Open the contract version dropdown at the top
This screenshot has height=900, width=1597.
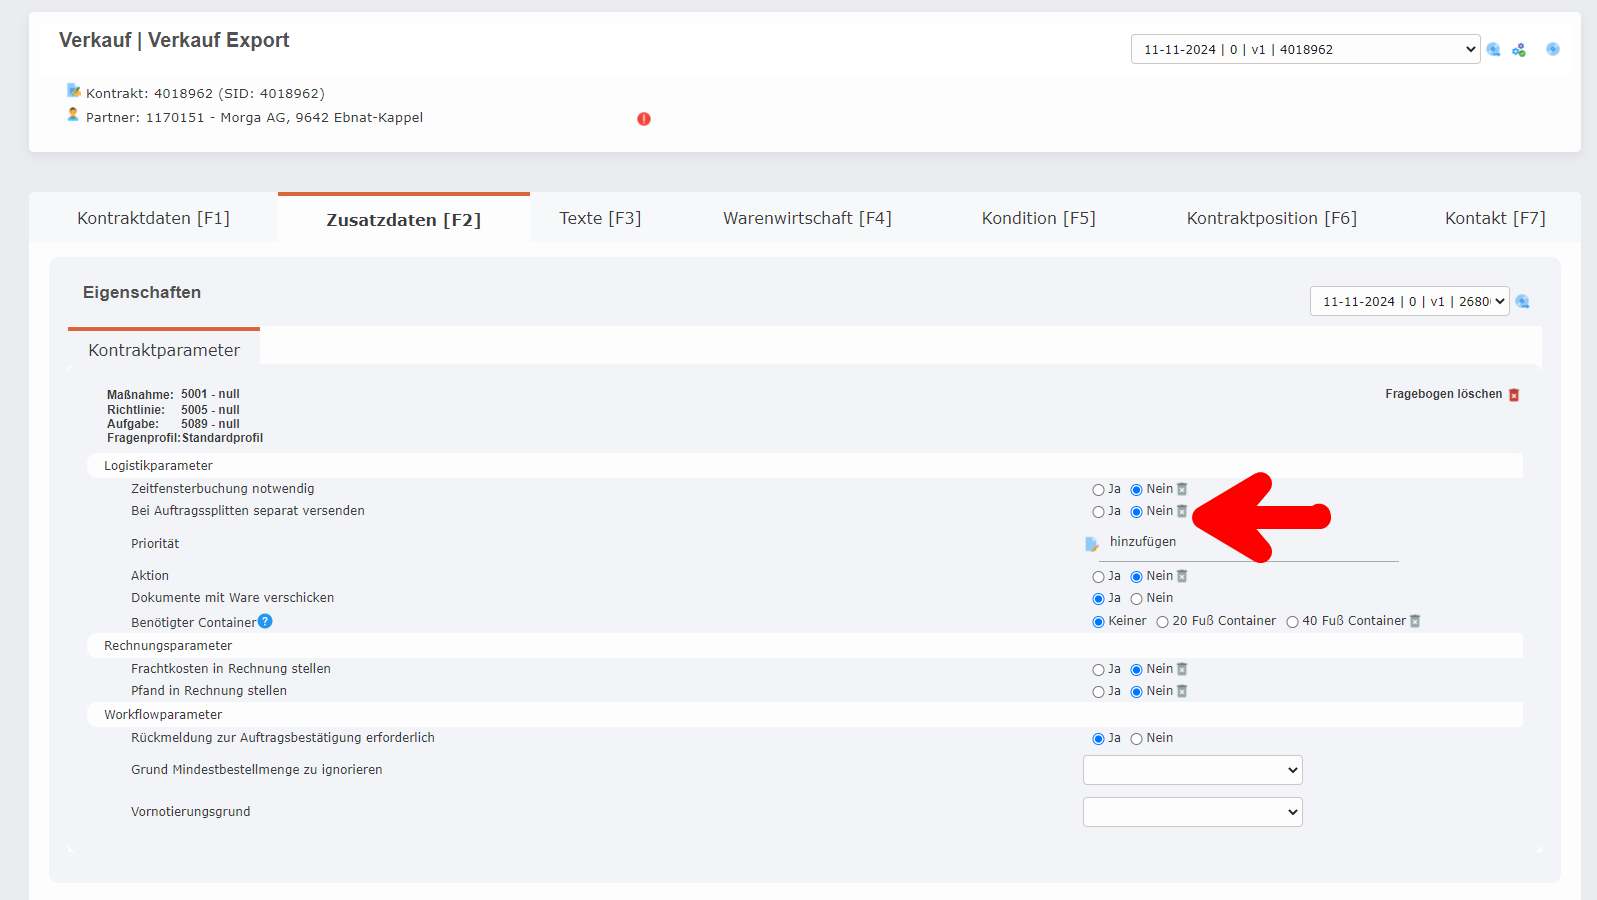(x=1305, y=49)
